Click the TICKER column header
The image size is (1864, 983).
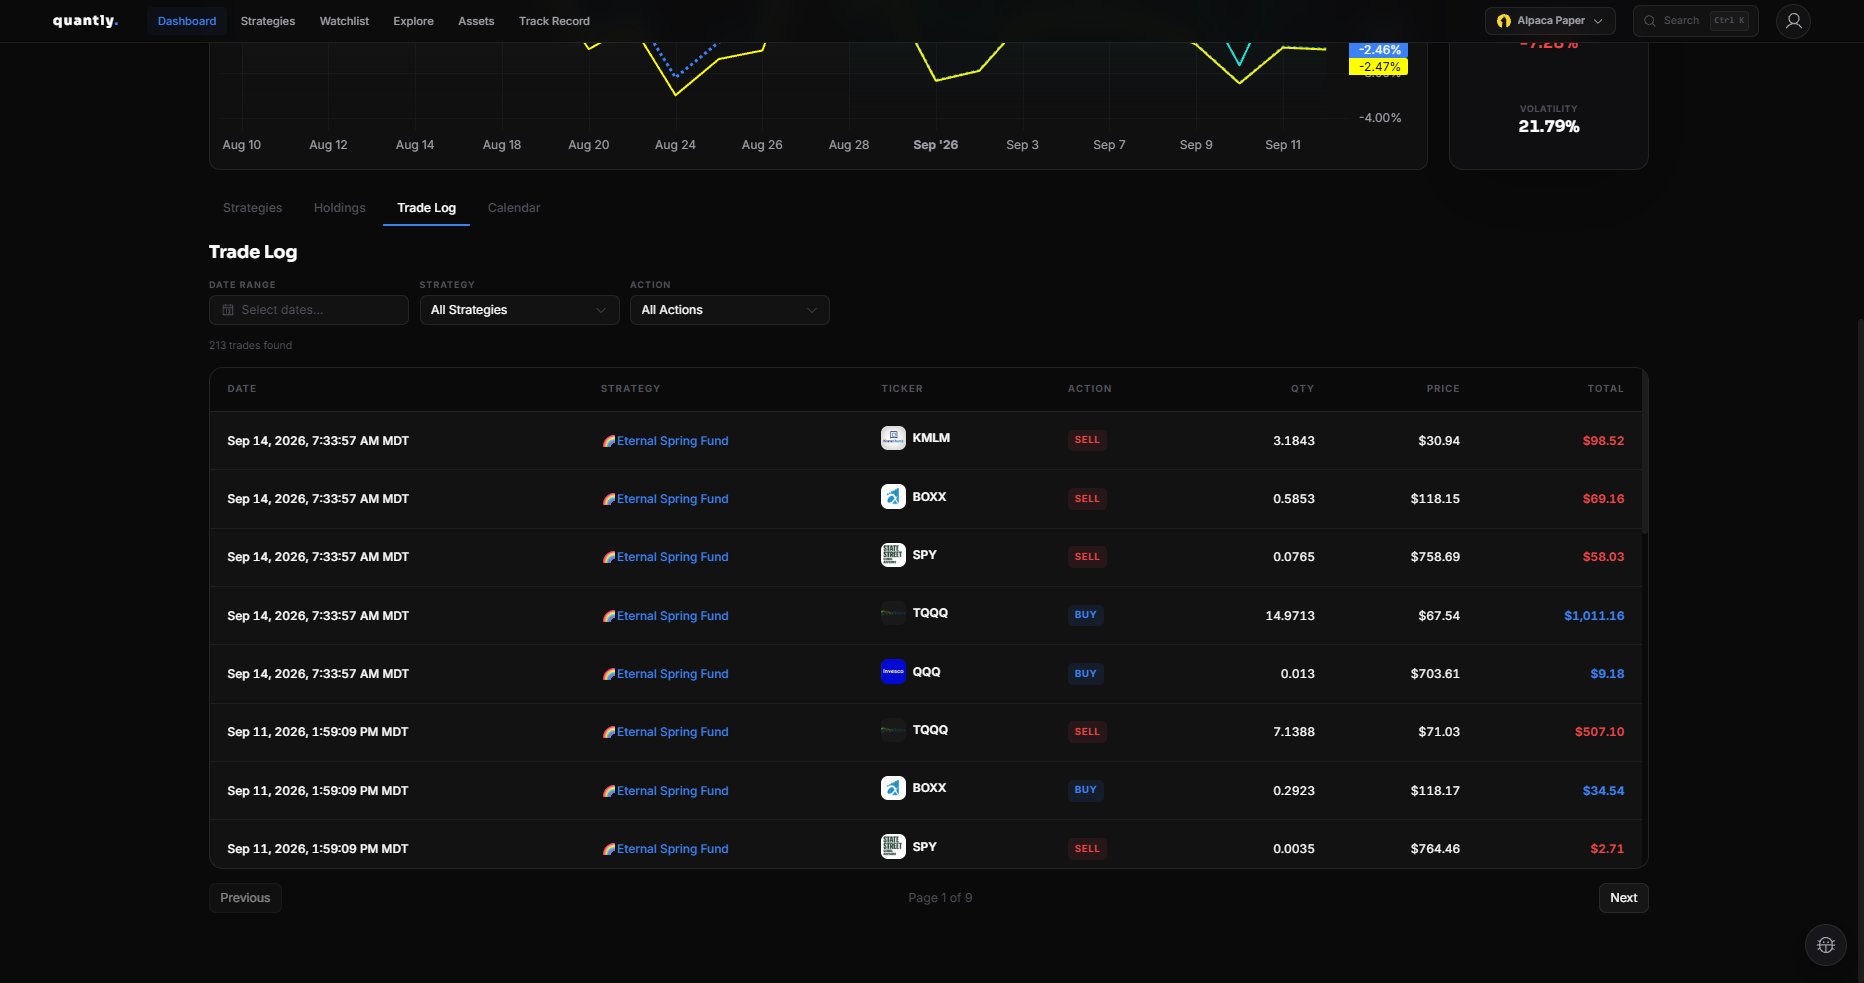pyautogui.click(x=902, y=389)
